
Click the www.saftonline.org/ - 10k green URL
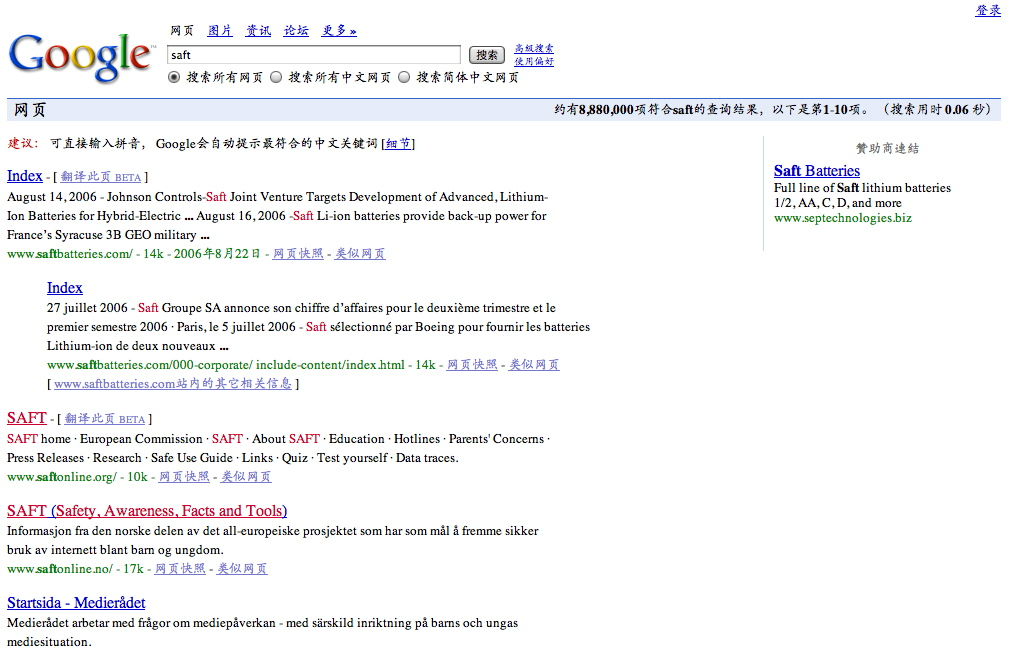coord(77,477)
